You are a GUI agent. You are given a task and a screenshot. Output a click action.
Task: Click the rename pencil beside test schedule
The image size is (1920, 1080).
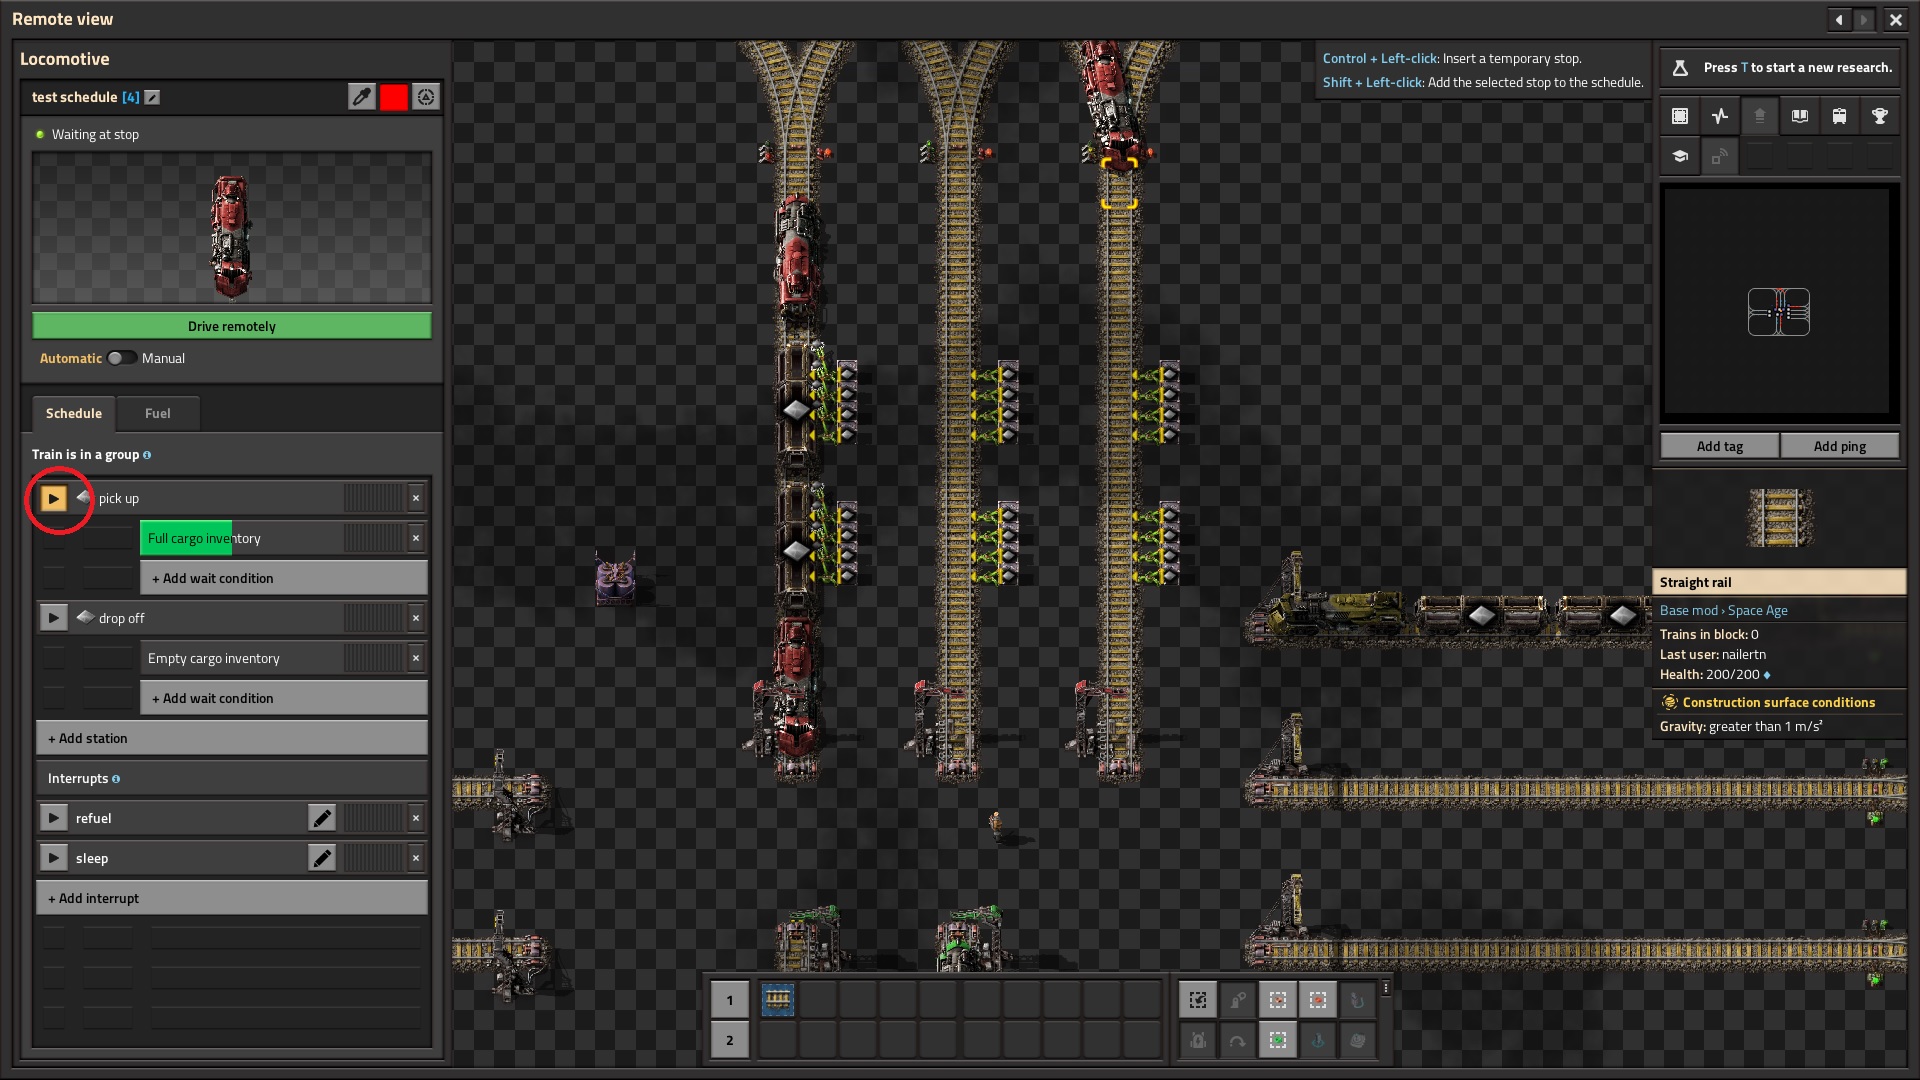click(152, 97)
